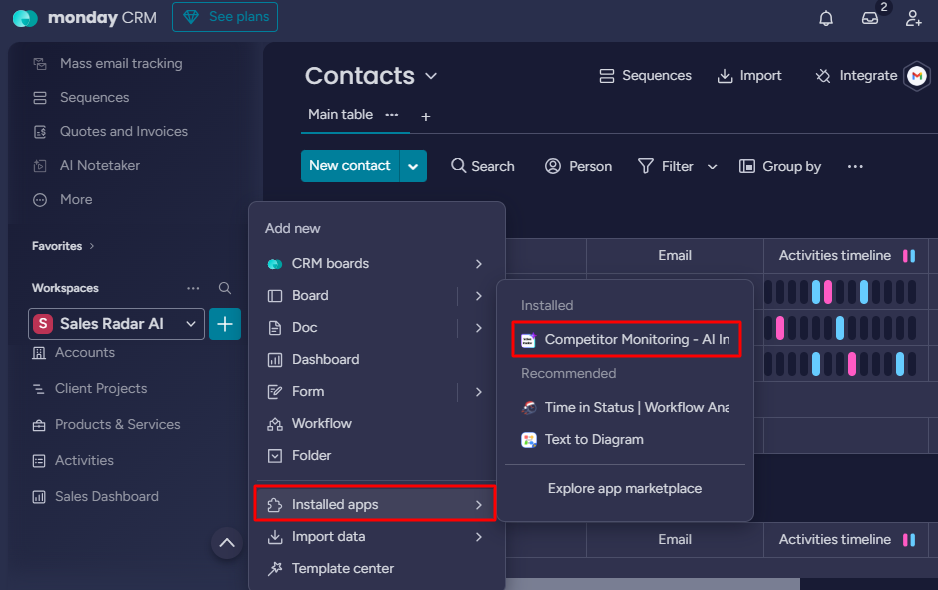This screenshot has height=590, width=938.
Task: Click the first row's activities timeline bars
Action: (x=840, y=292)
